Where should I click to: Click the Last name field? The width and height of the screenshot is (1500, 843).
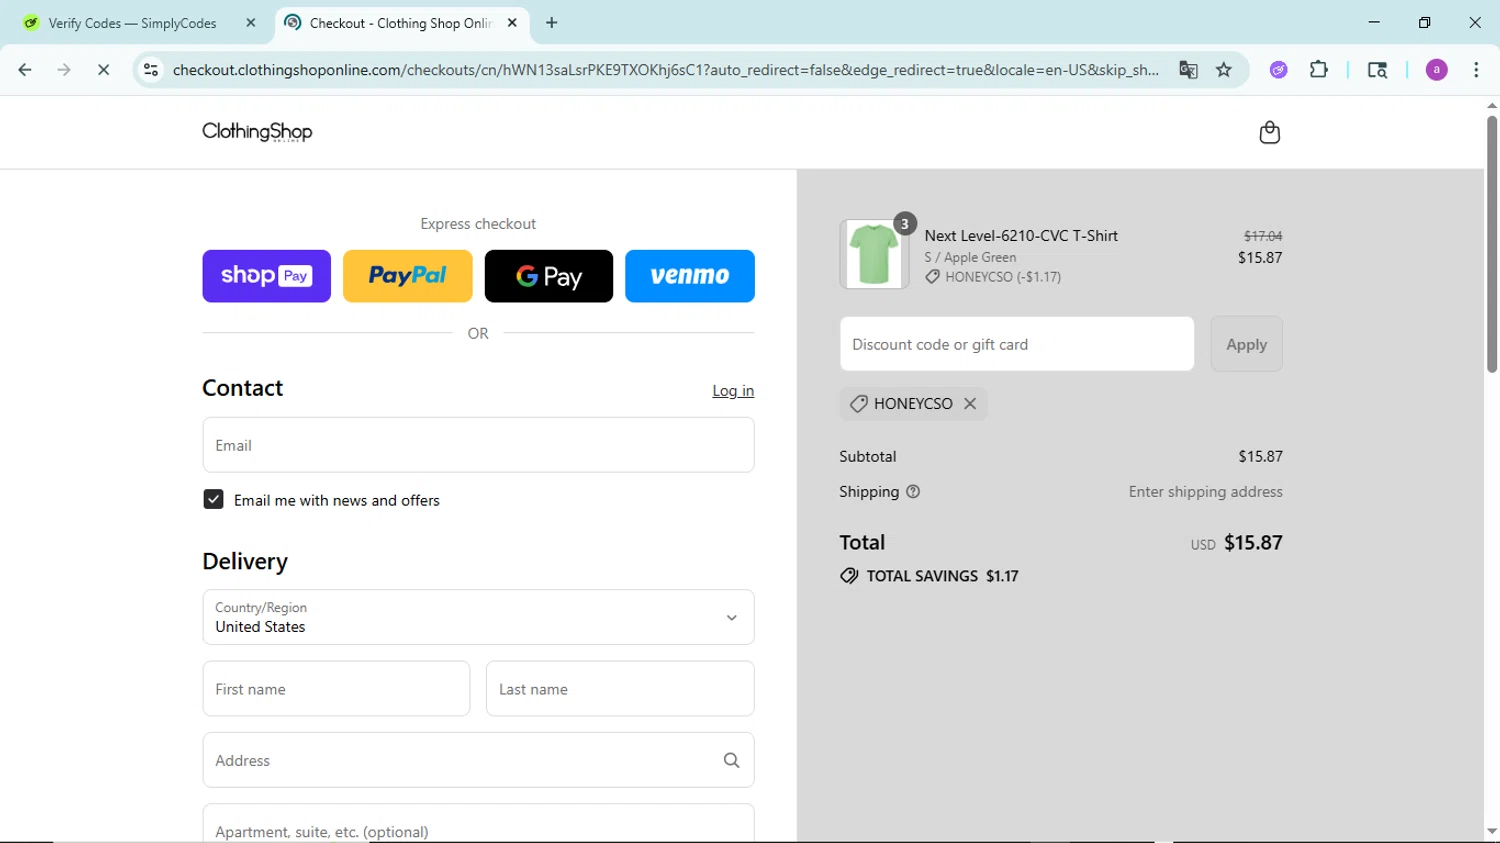pyautogui.click(x=620, y=689)
